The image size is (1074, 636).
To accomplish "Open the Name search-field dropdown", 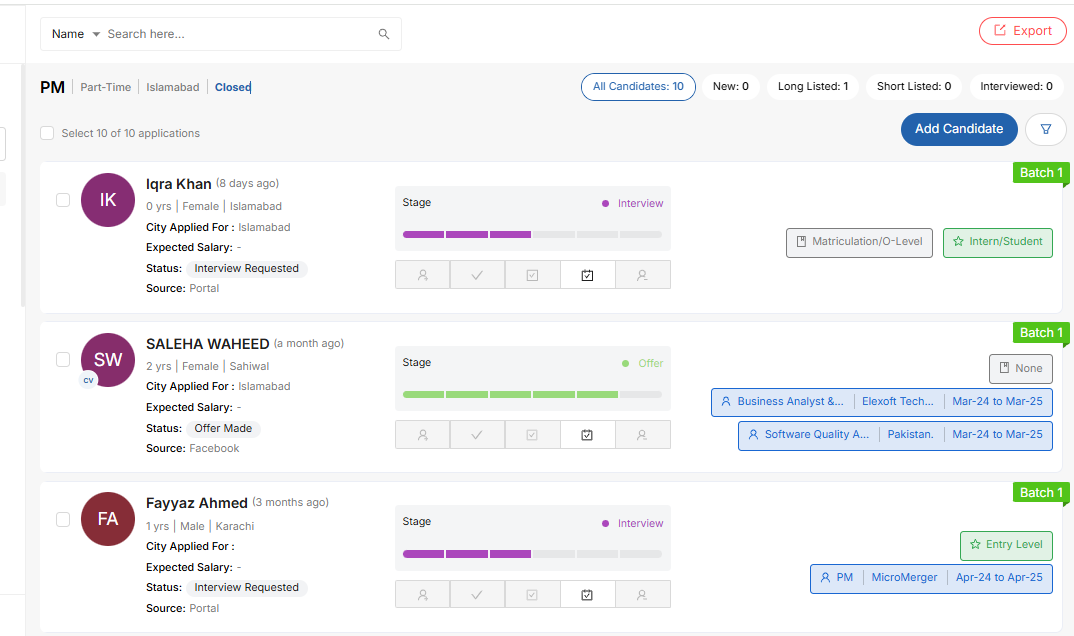I will point(76,34).
